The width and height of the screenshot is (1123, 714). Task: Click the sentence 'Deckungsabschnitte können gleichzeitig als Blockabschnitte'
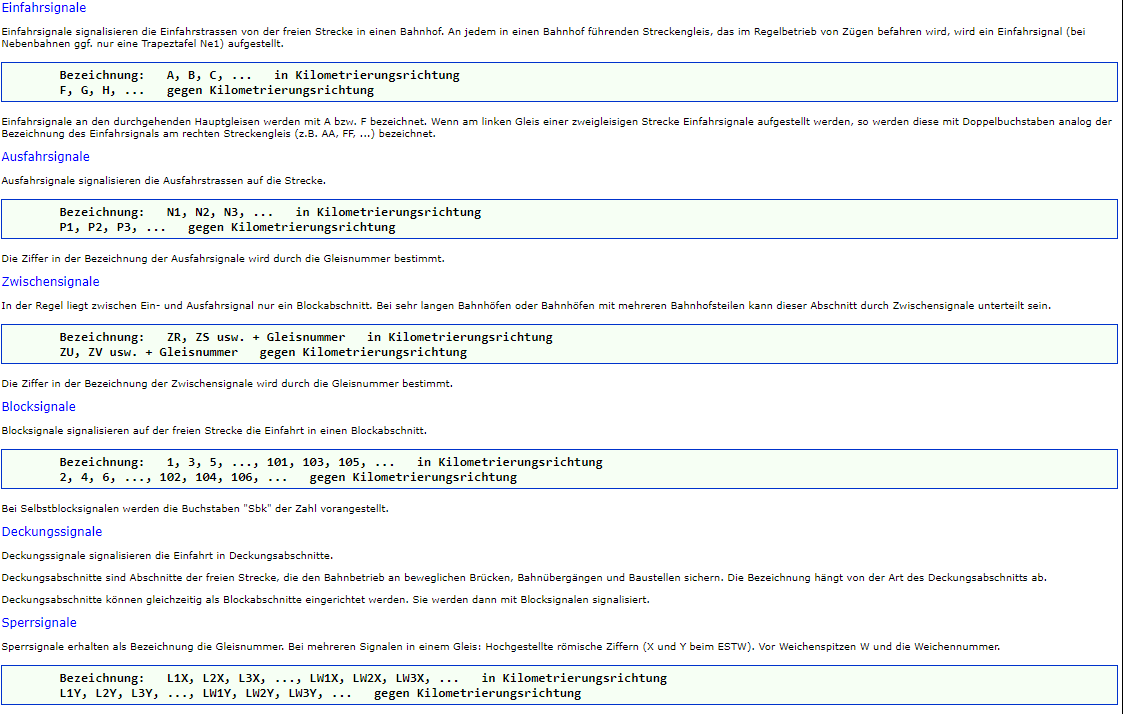pos(325,599)
